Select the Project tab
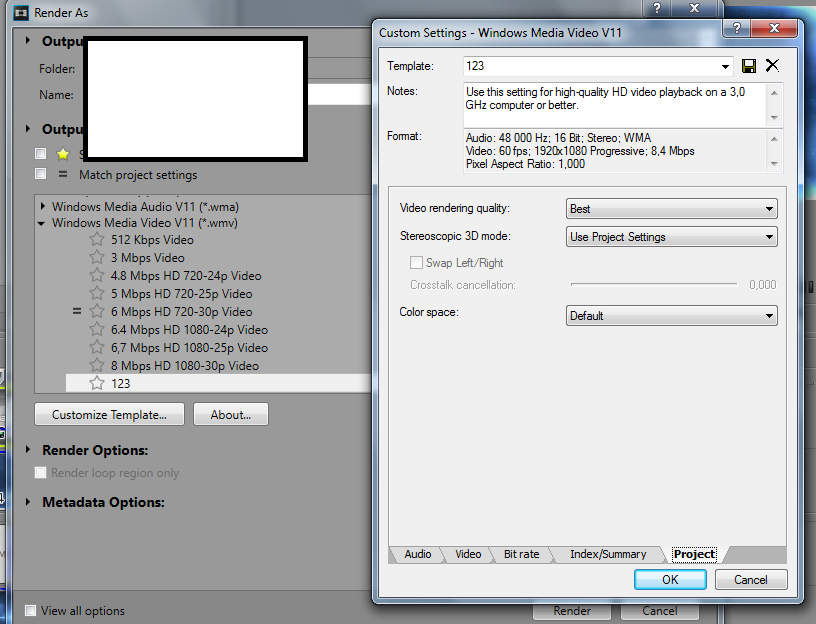 point(694,554)
